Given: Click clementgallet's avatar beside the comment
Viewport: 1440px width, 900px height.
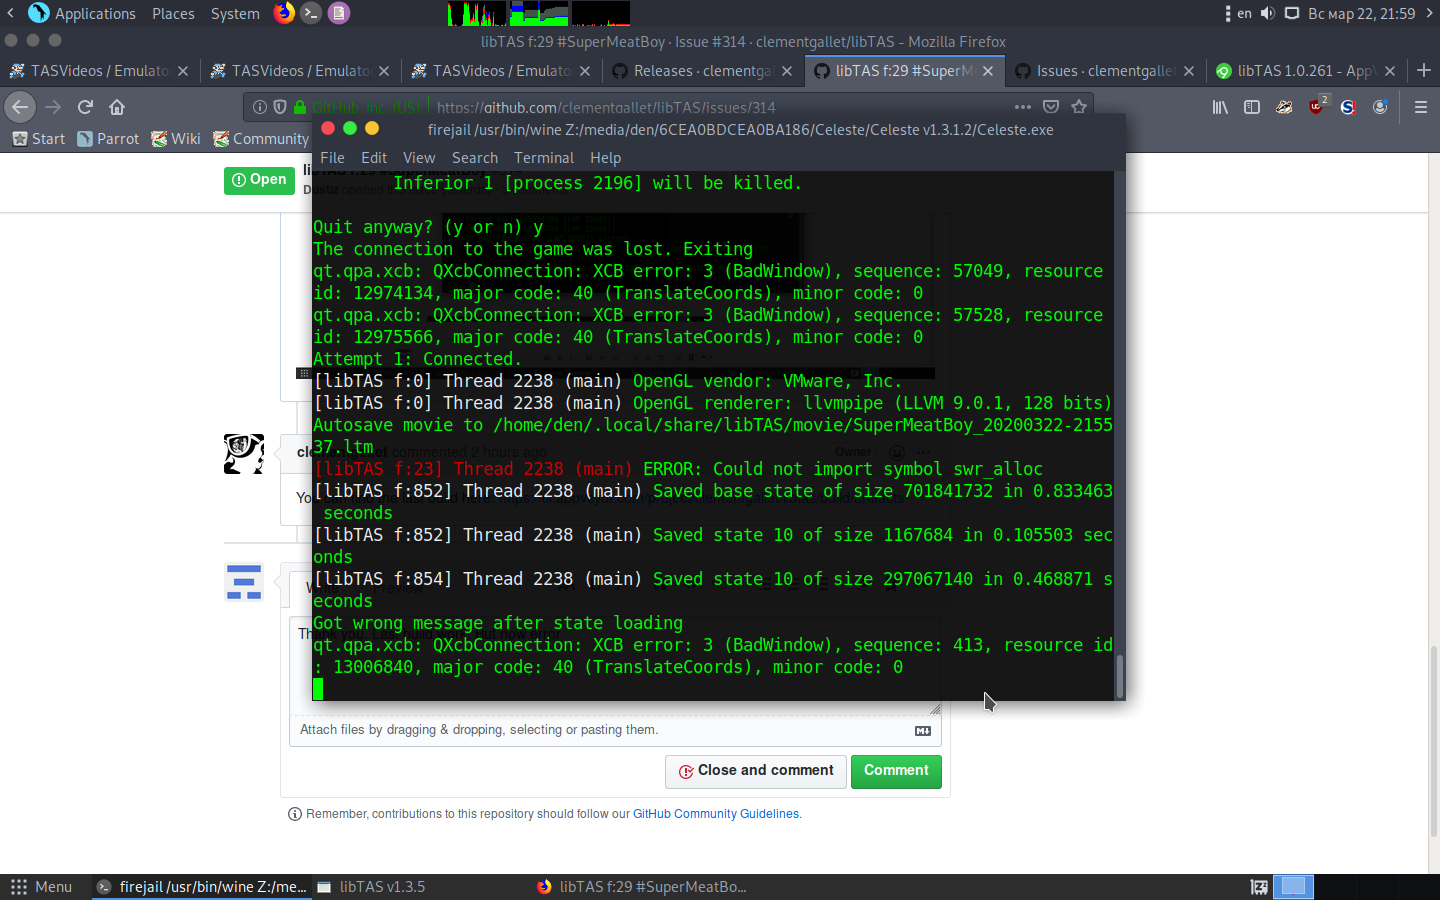Looking at the screenshot, I should [244, 454].
